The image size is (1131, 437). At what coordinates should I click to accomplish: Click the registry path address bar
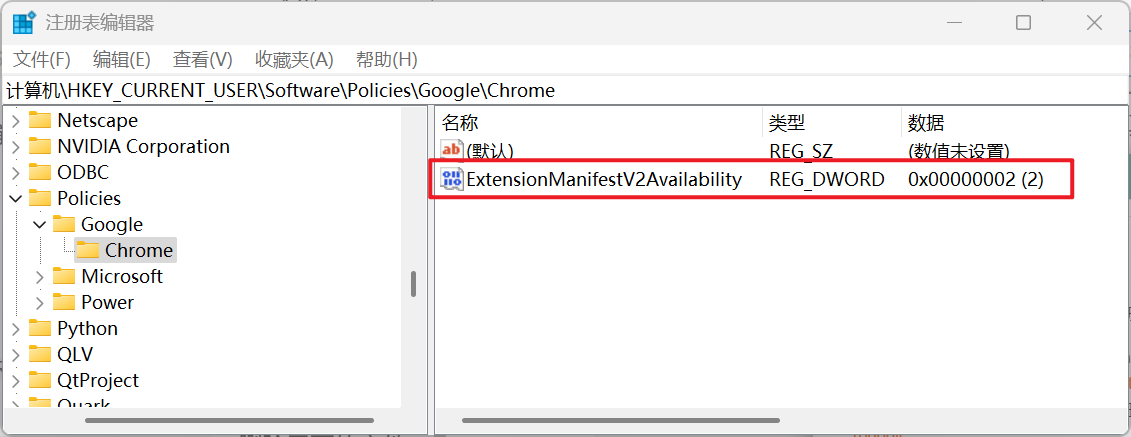[x=566, y=90]
